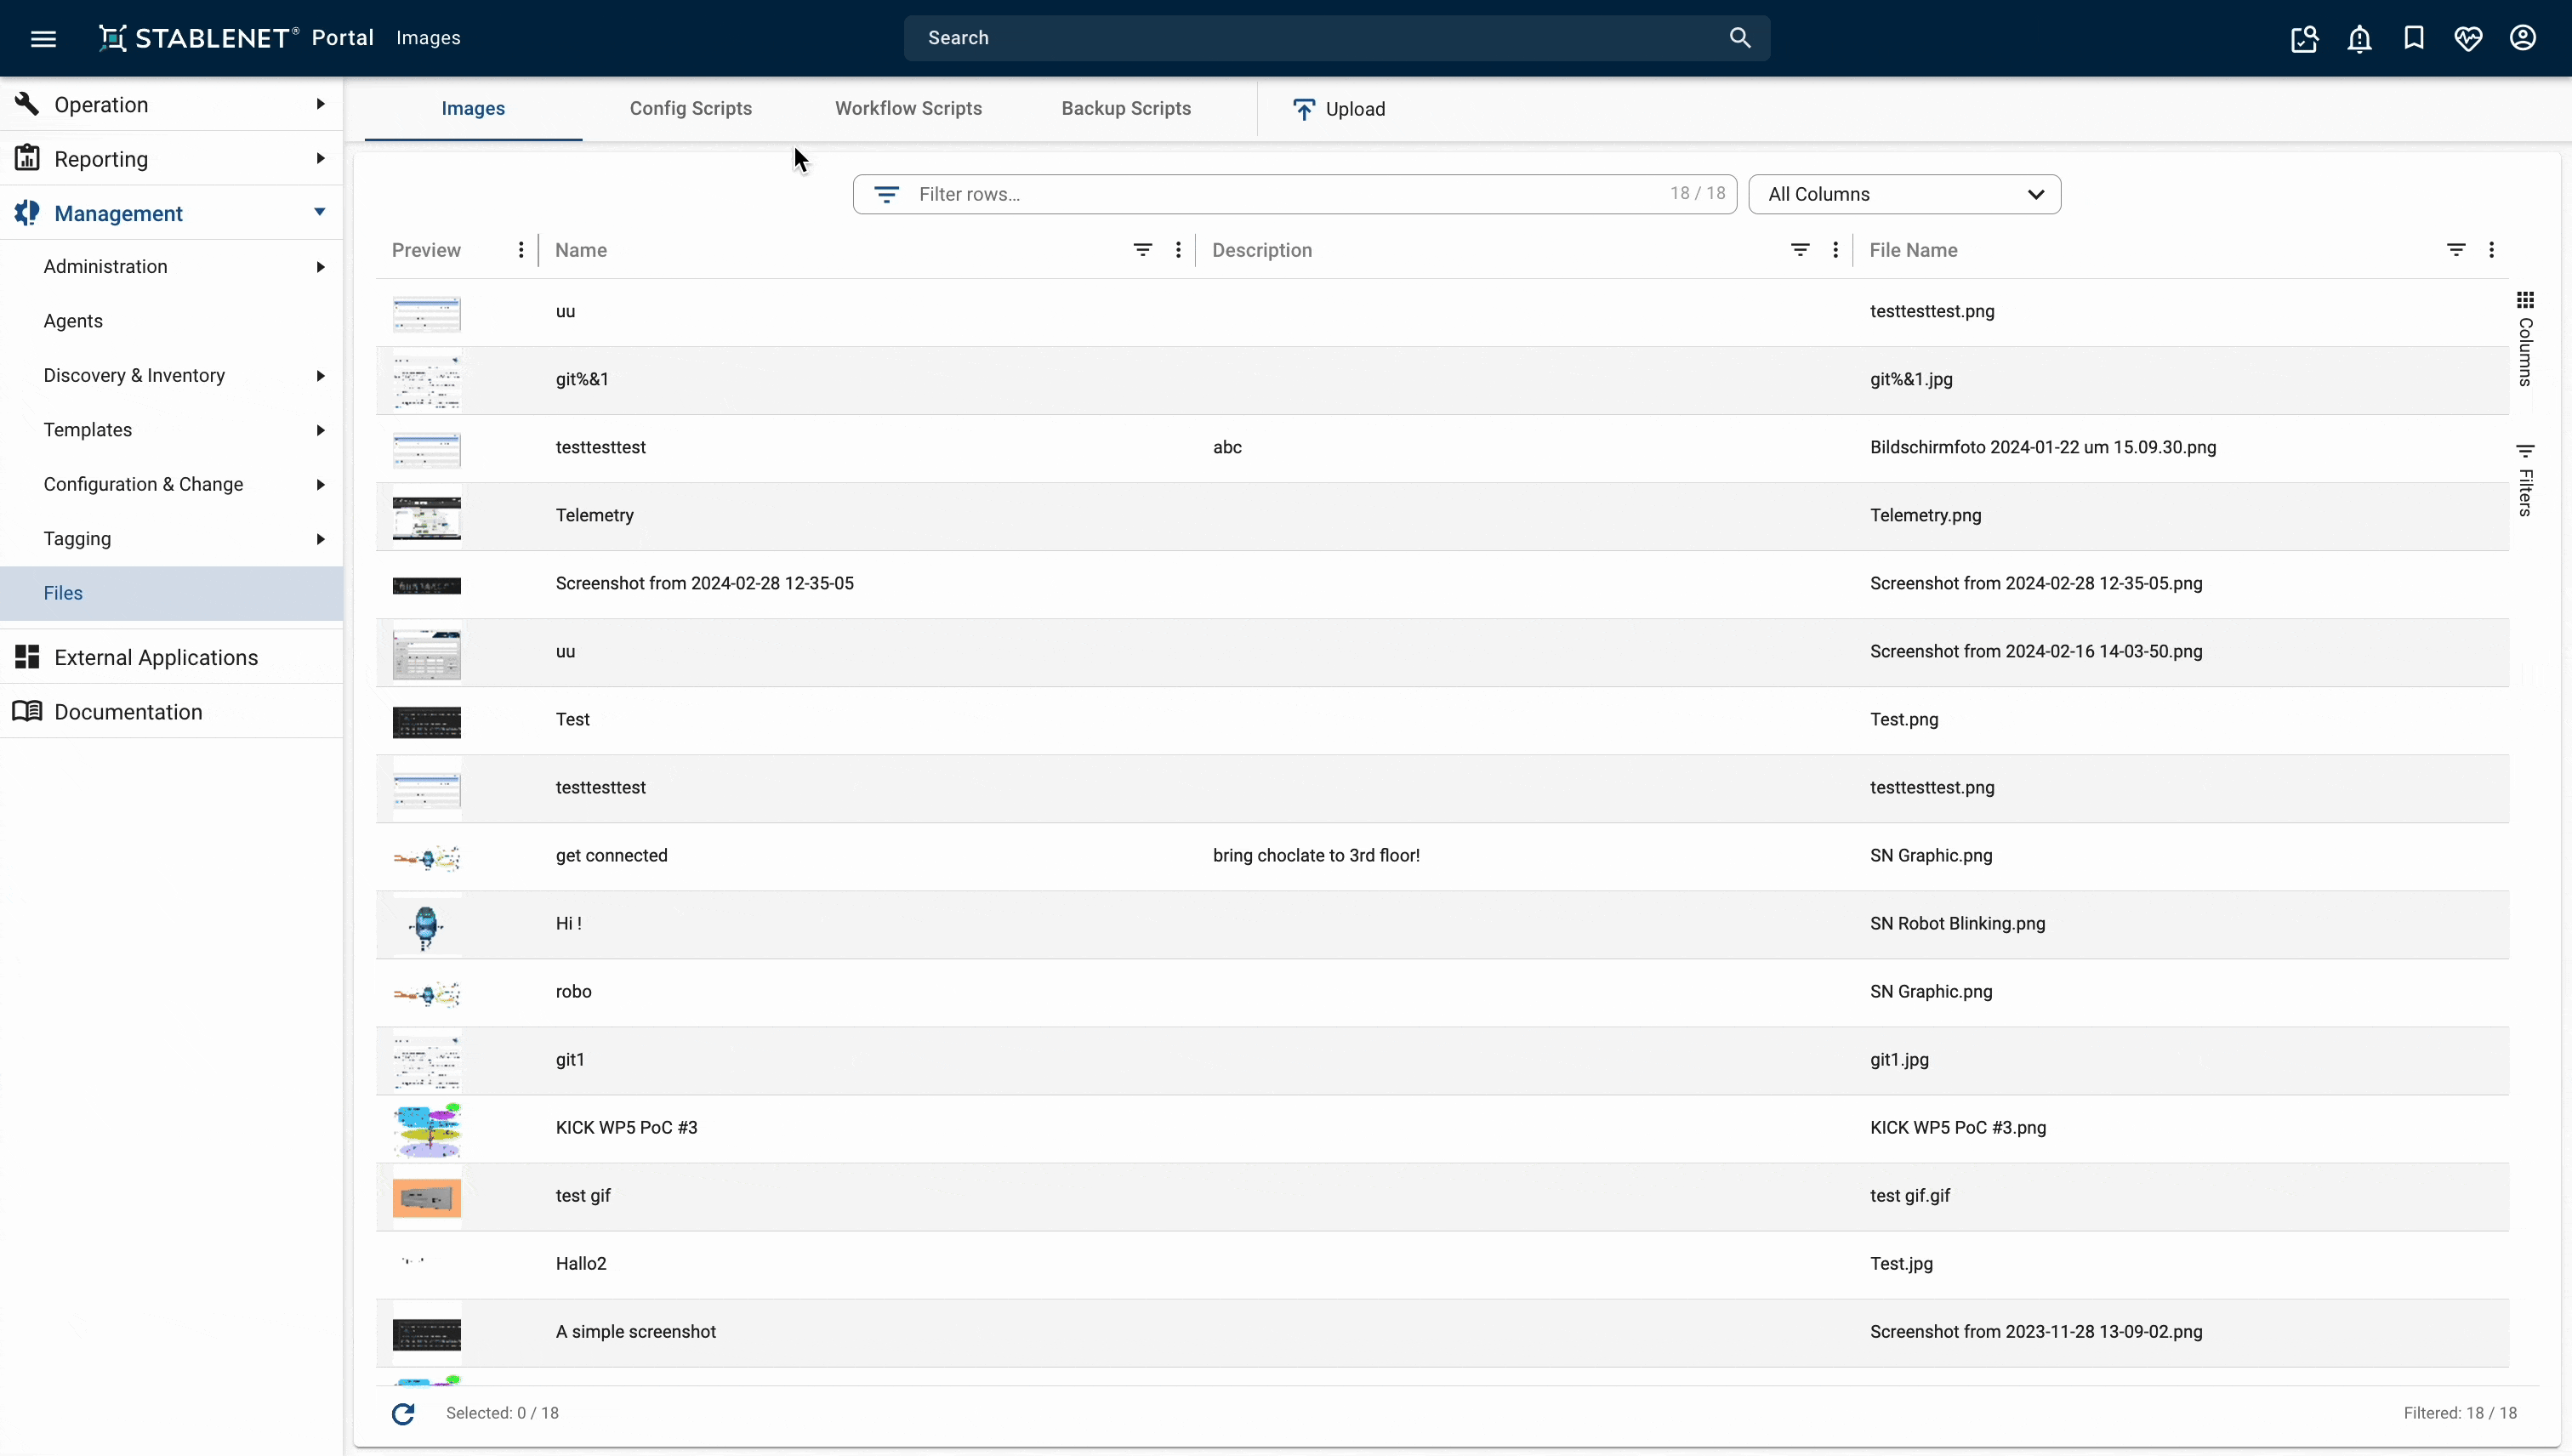This screenshot has height=1456, width=2572.
Task: Click the 'SN Robot Blinking.png' file name
Action: [1957, 923]
